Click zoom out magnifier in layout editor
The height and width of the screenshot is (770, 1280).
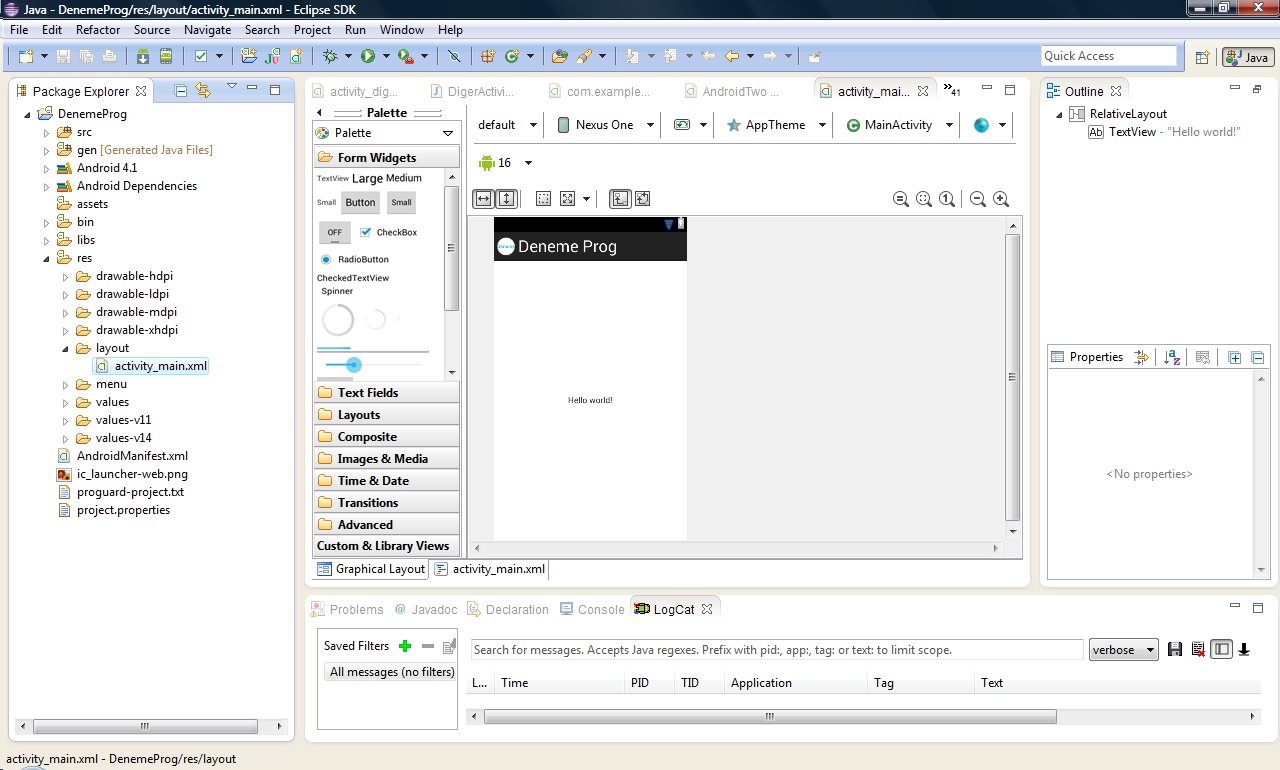[x=978, y=199]
